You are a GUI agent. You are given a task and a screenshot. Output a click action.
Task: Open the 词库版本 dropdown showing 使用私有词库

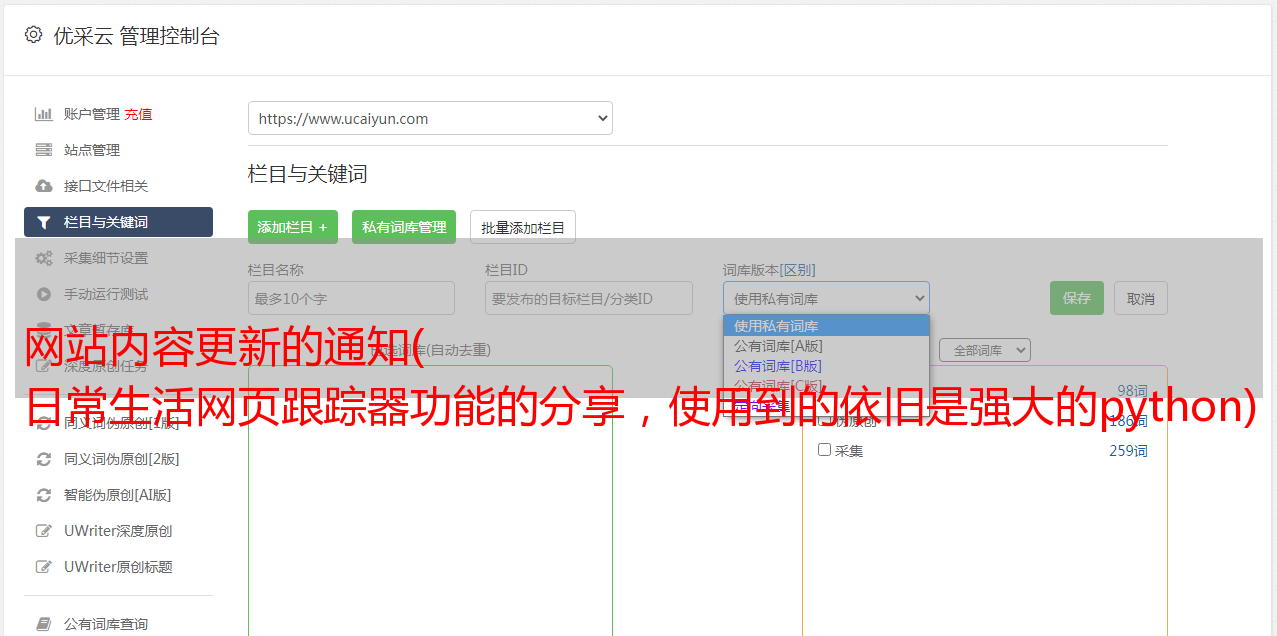[826, 298]
